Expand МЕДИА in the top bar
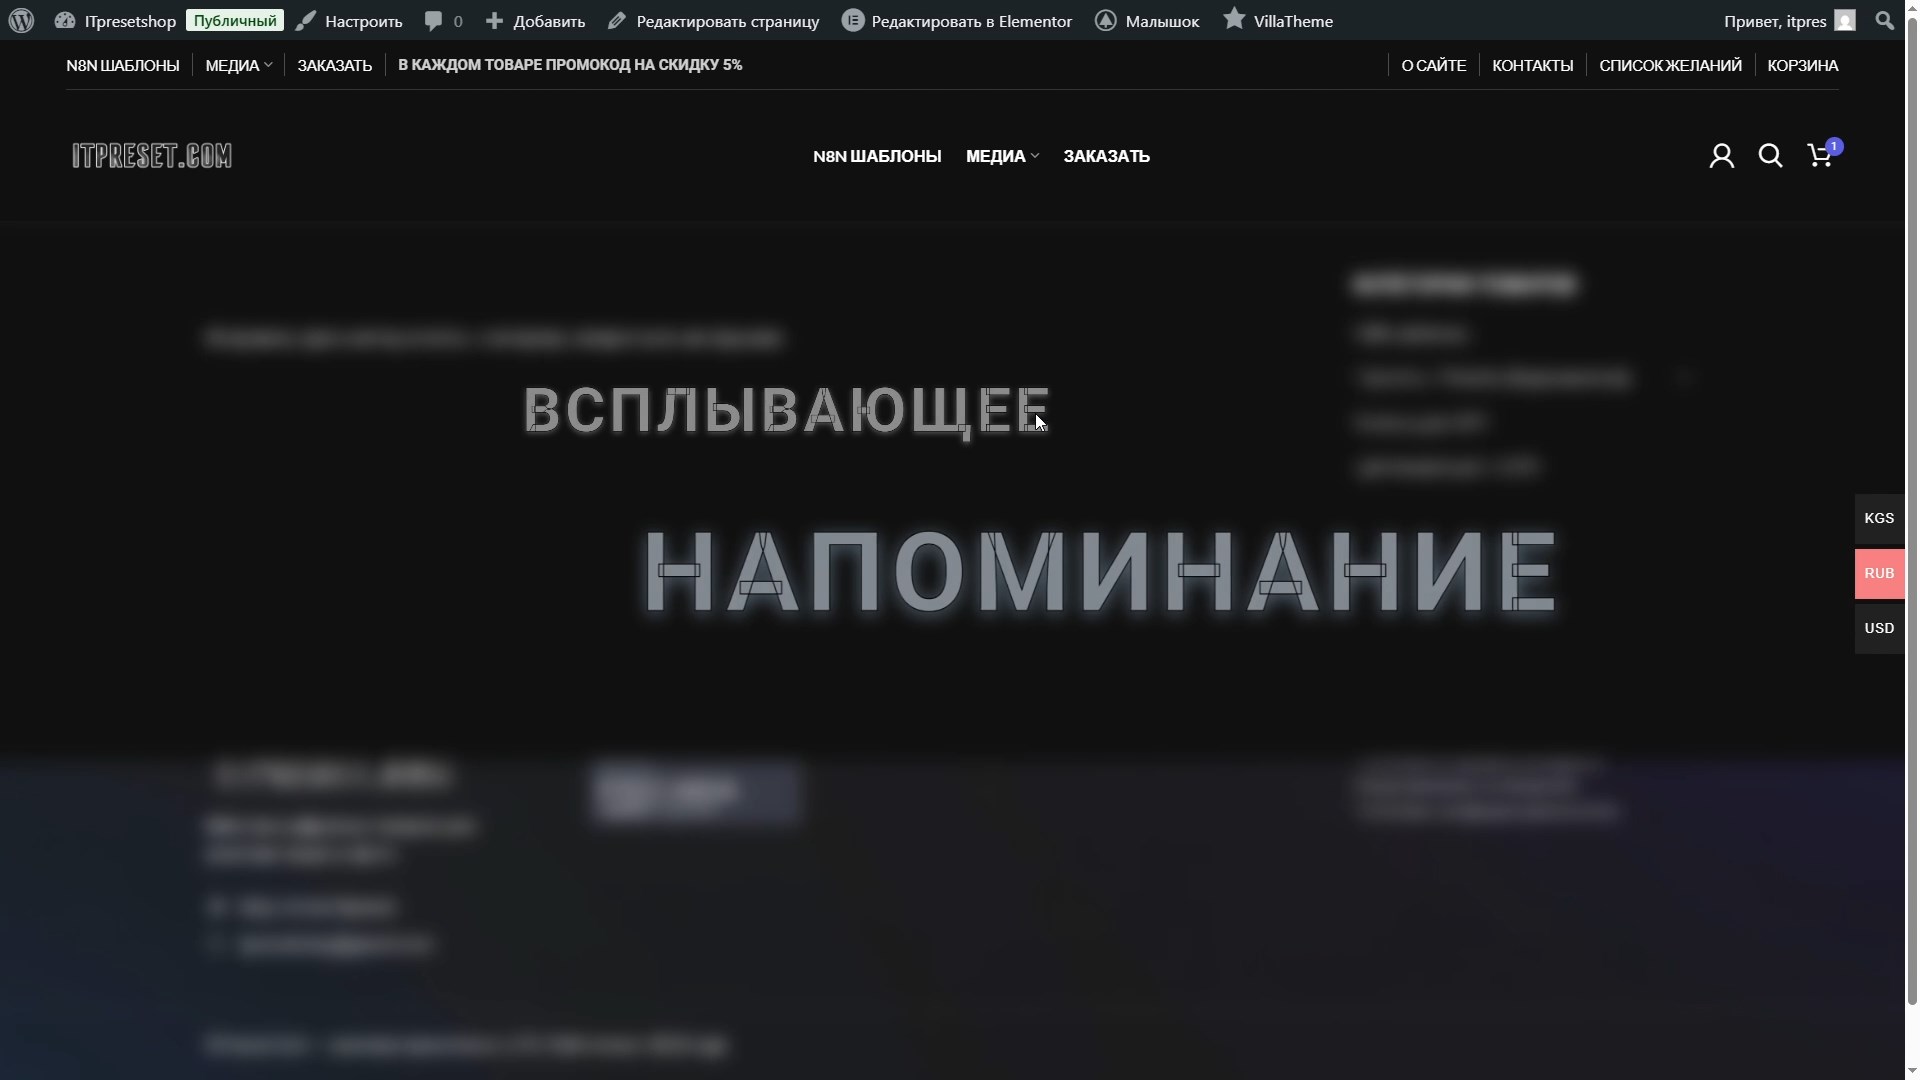Viewport: 1920px width, 1080px height. [238, 65]
